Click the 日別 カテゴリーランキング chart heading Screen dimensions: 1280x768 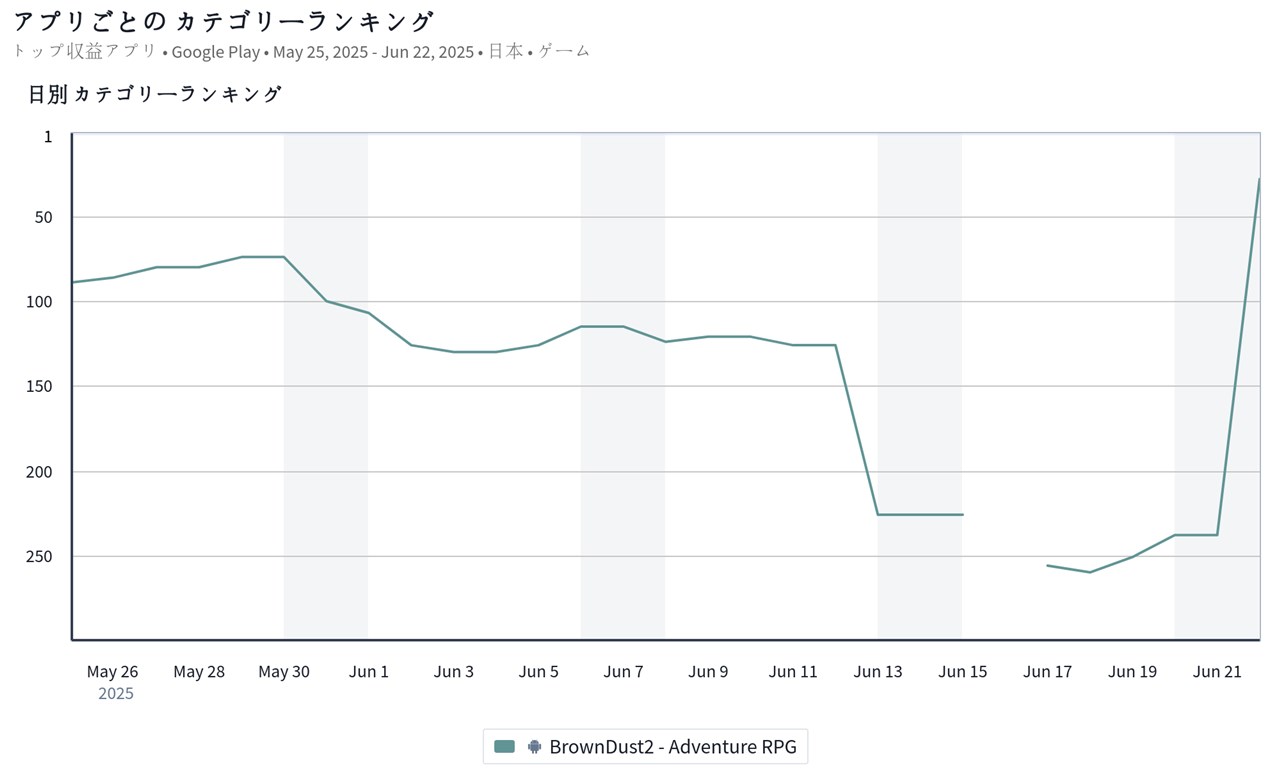click(x=155, y=95)
